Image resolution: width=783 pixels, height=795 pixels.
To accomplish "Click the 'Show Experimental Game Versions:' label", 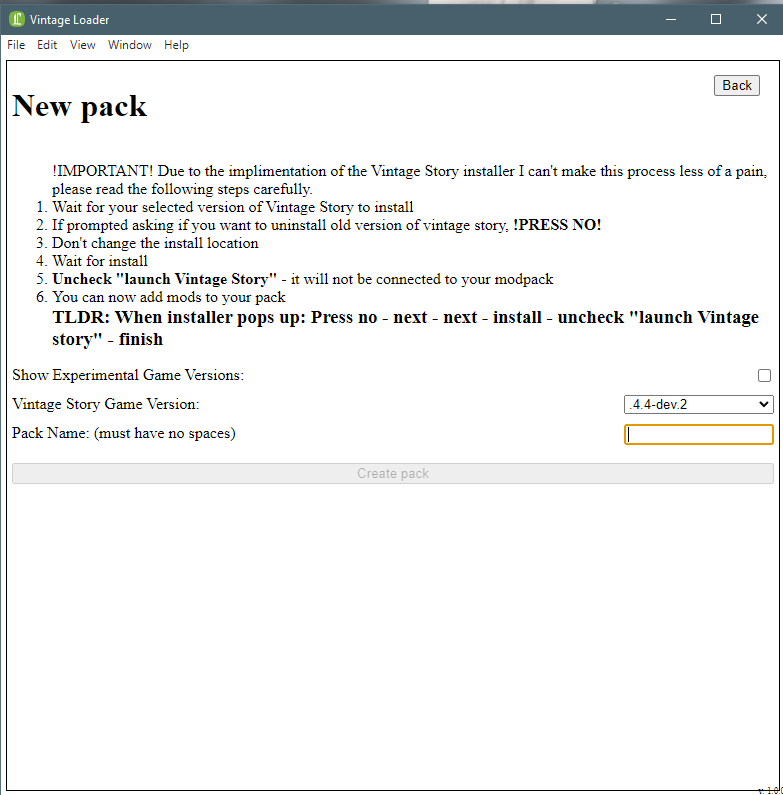I will 128,375.
